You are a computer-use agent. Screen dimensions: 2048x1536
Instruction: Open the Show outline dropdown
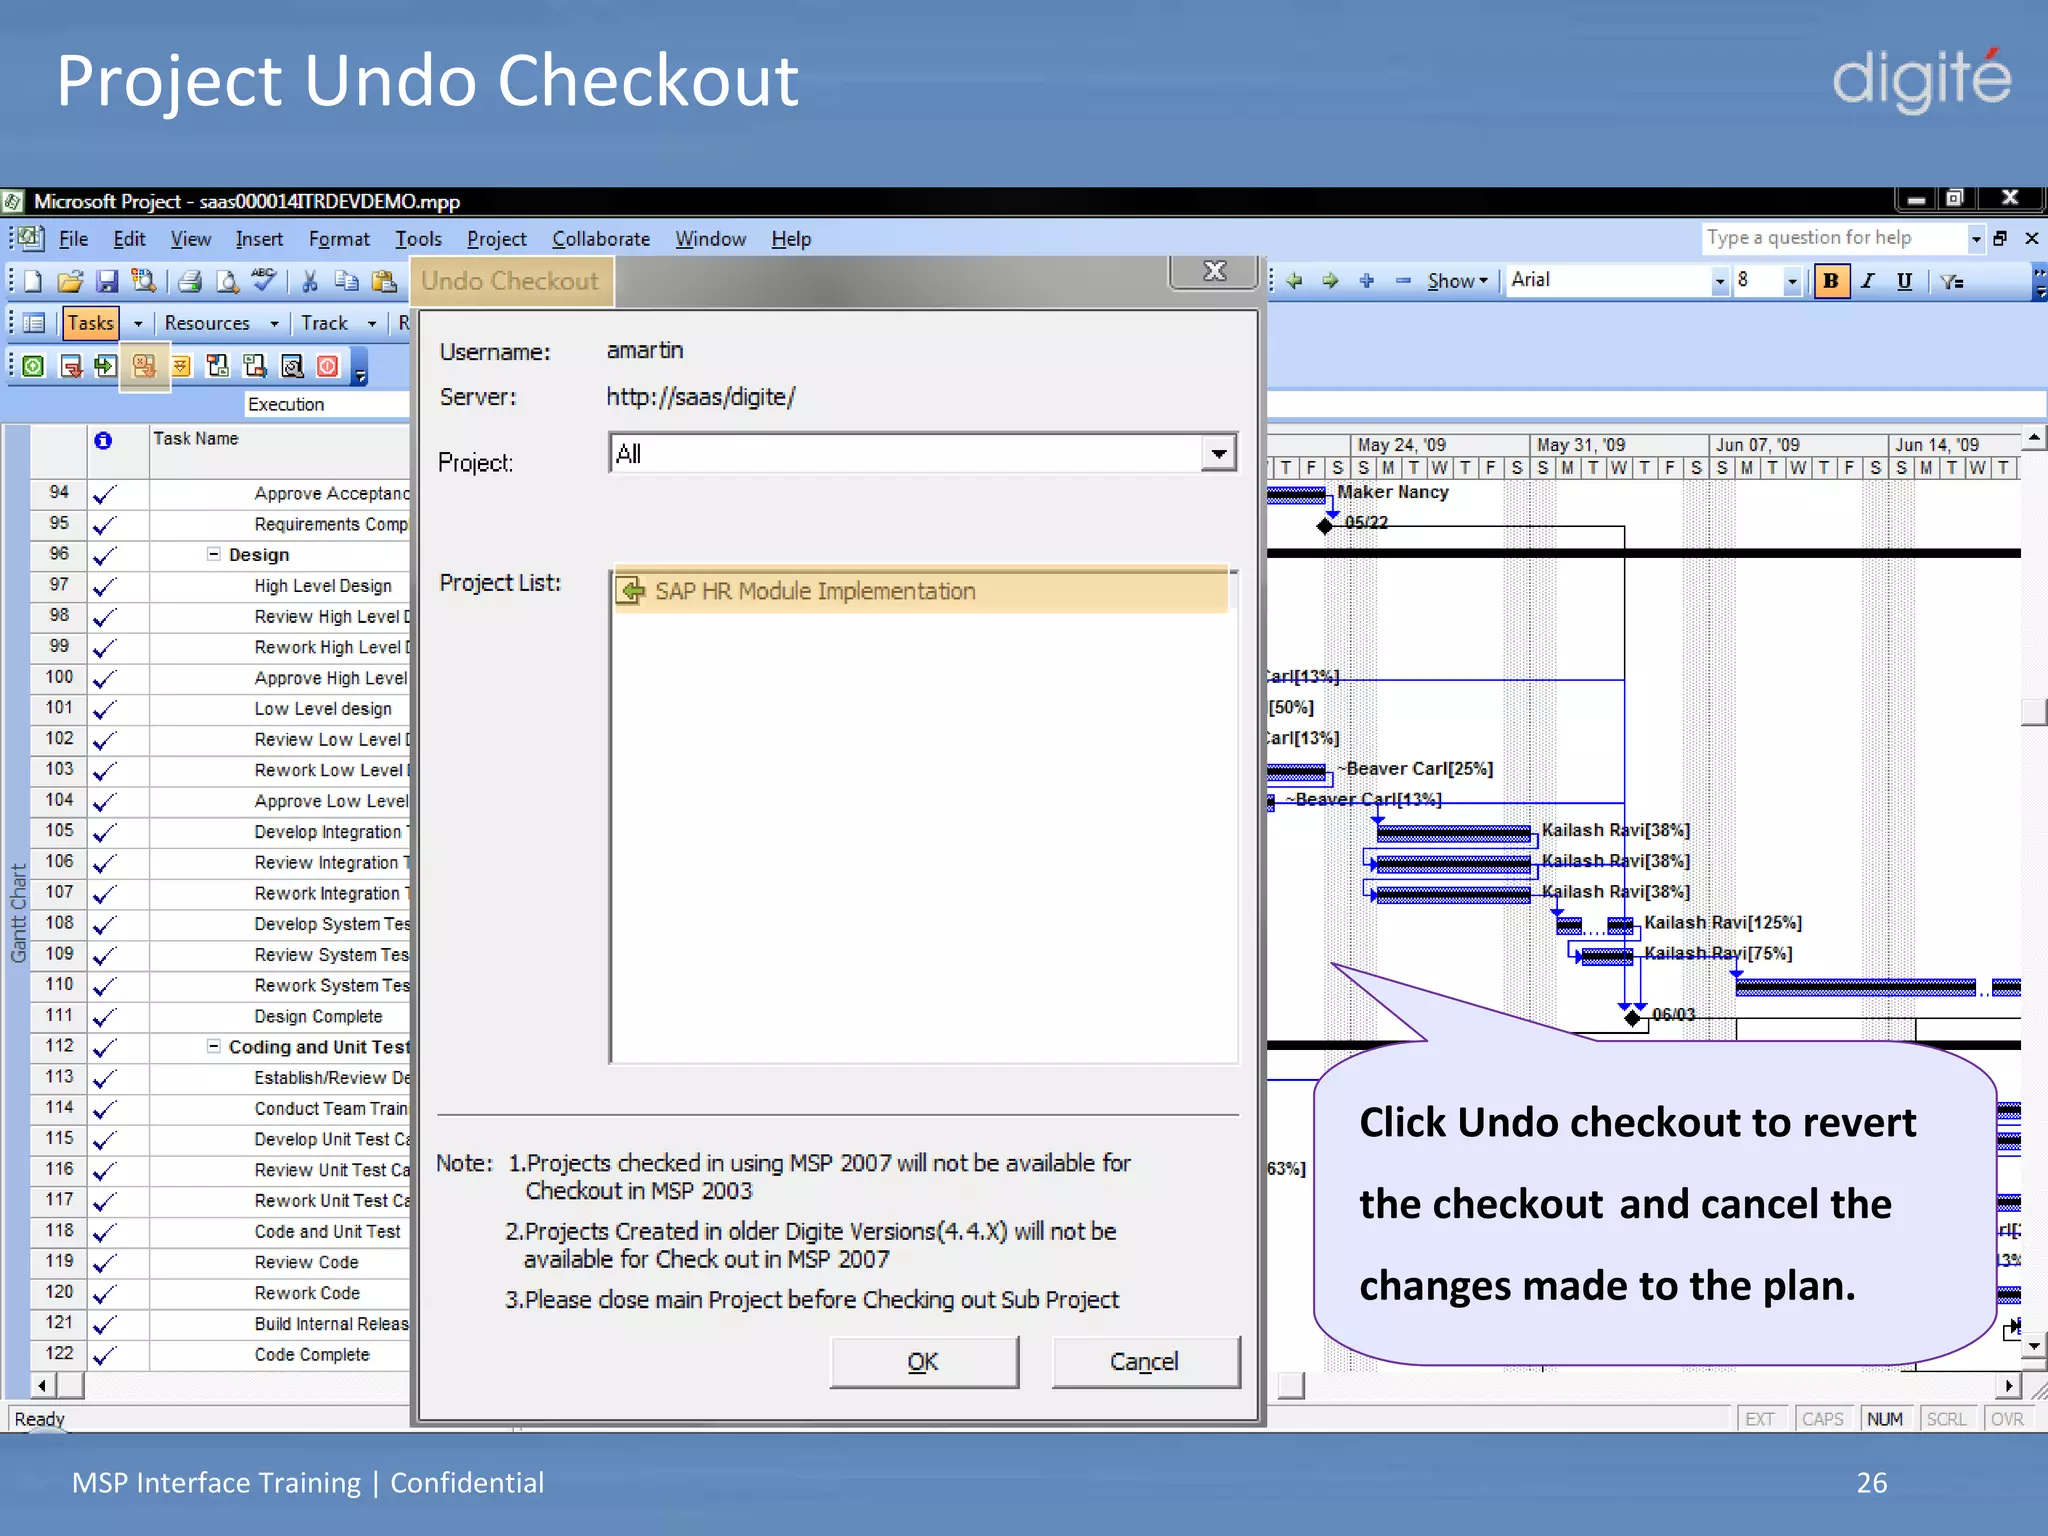tap(1457, 281)
